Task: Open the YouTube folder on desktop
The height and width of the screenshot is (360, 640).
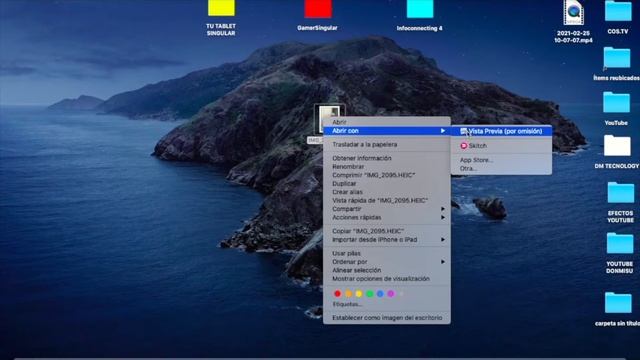Action: click(x=616, y=102)
